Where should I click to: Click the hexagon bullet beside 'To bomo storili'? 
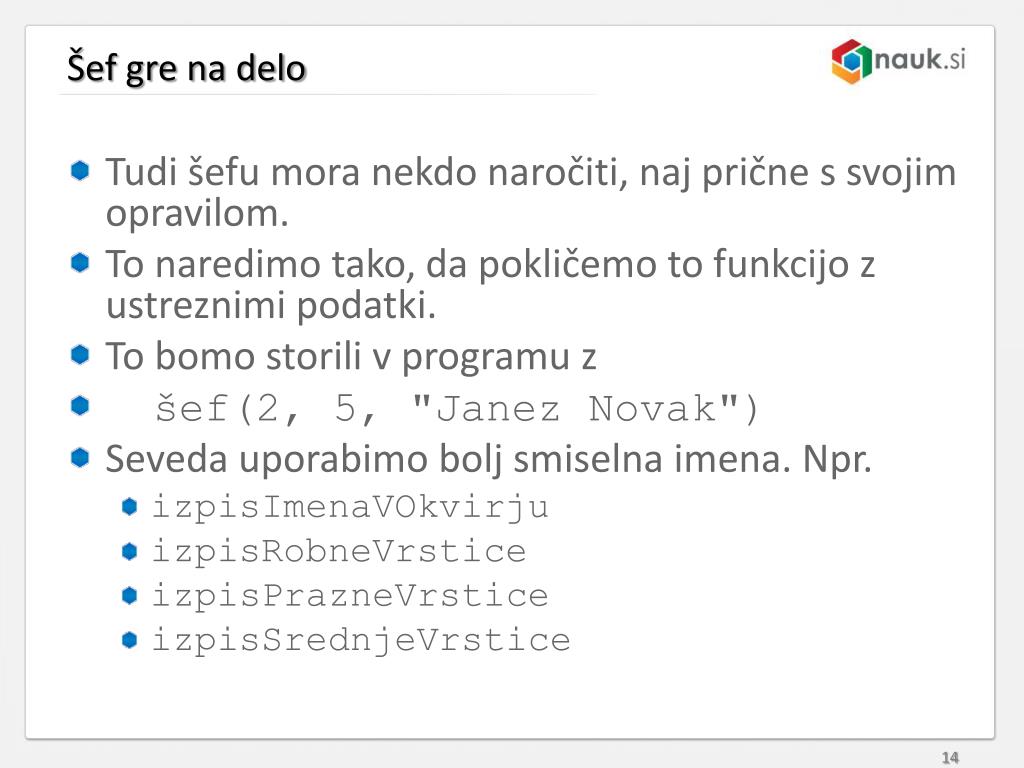(x=80, y=355)
